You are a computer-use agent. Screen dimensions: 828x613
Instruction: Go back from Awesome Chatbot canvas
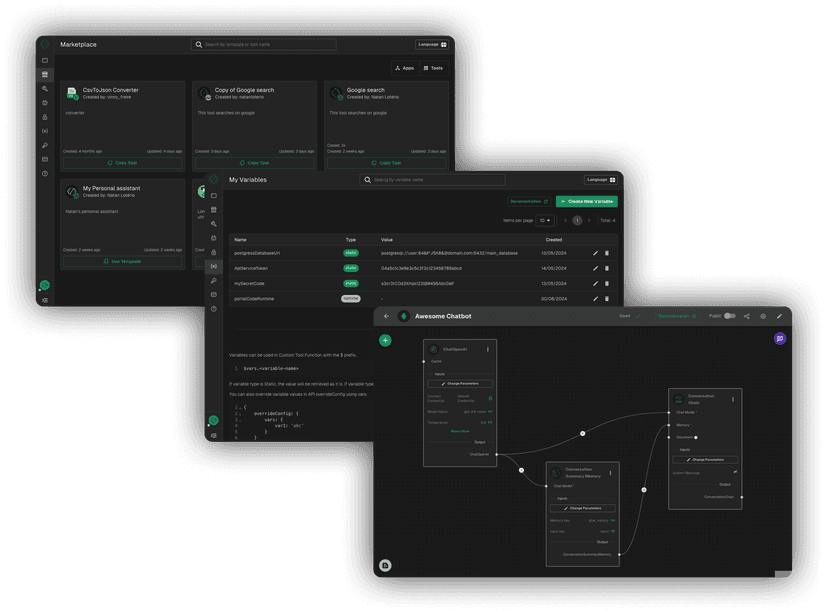tap(387, 316)
